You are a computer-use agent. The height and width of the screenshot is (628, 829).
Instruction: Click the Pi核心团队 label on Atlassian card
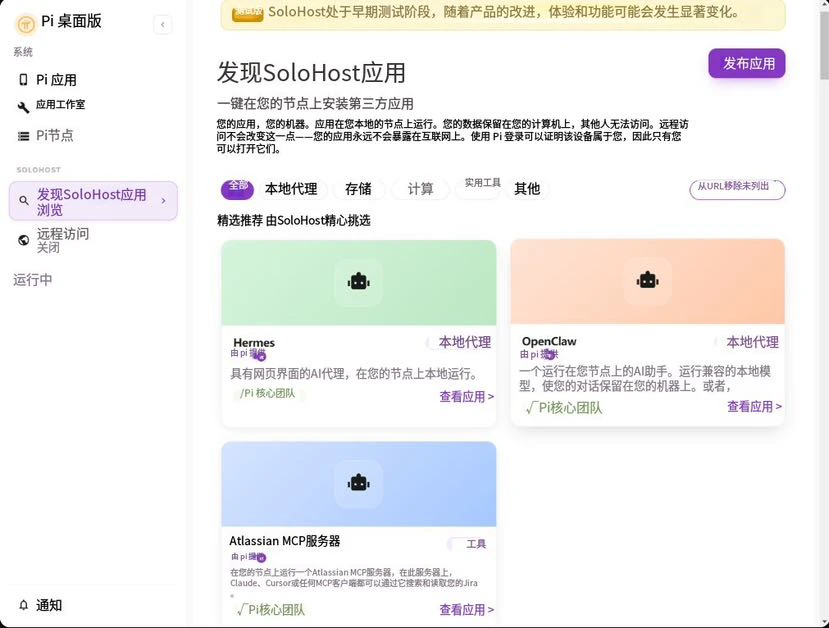pos(271,610)
